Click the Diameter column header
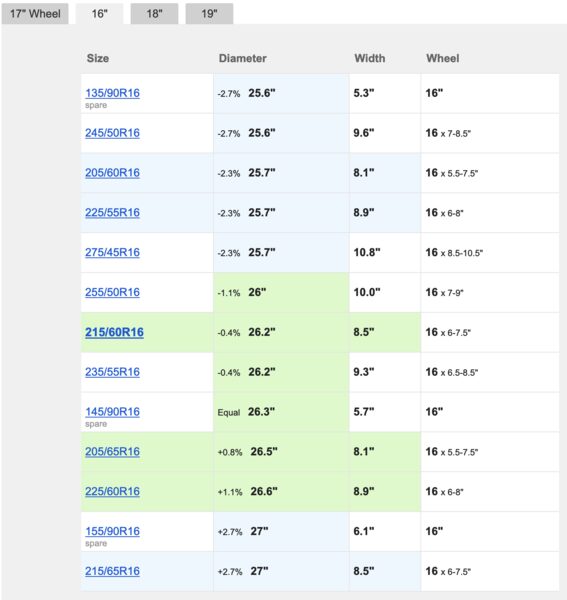The image size is (567, 600). (243, 58)
